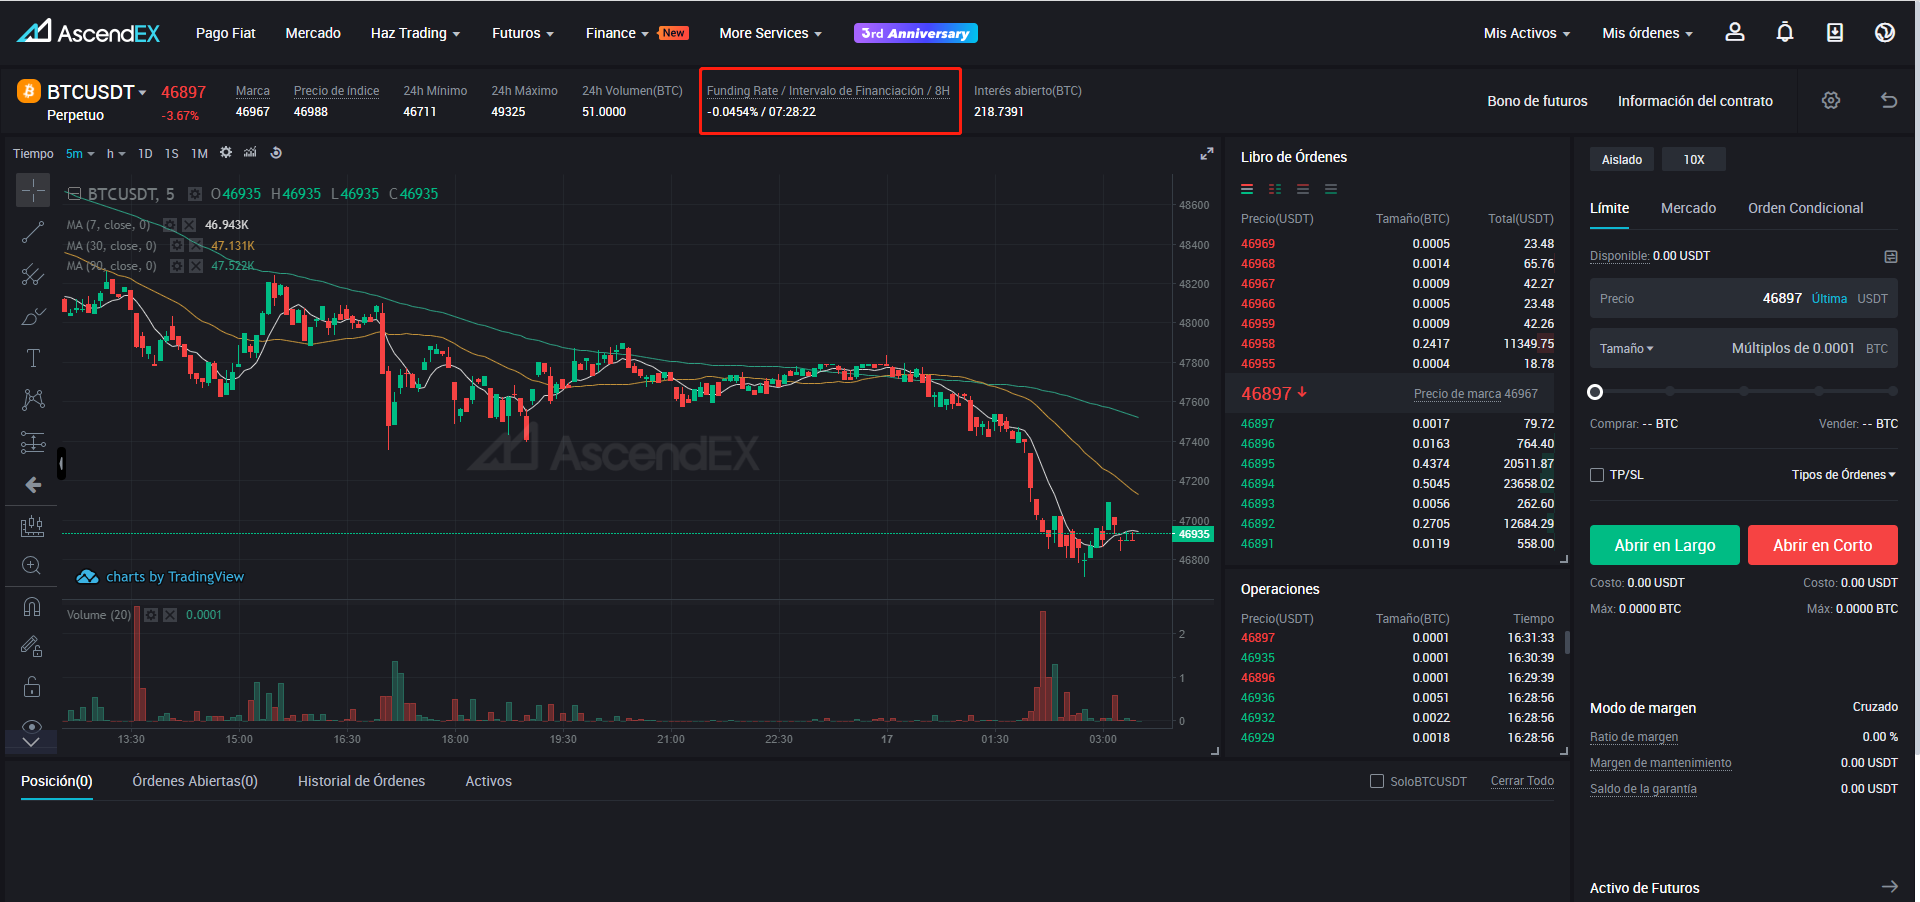1920x902 pixels.
Task: Remove the MA (7, close, 0) indicator
Action: [x=189, y=225]
